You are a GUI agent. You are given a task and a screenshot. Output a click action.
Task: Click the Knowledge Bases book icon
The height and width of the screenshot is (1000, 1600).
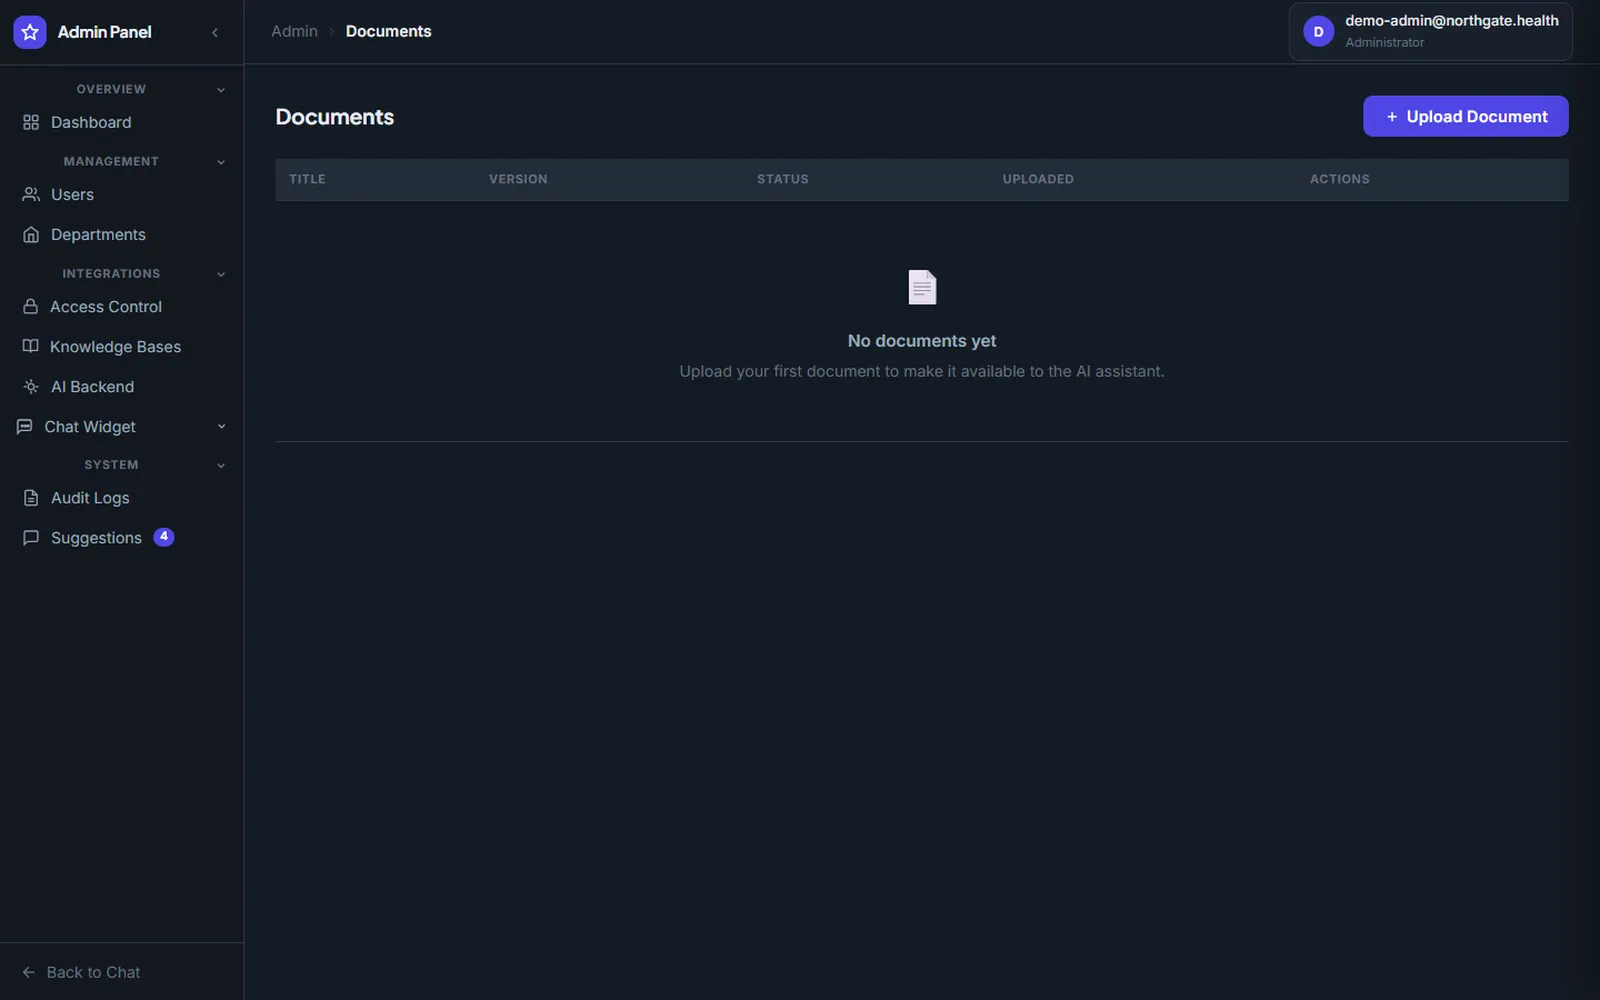coord(31,346)
